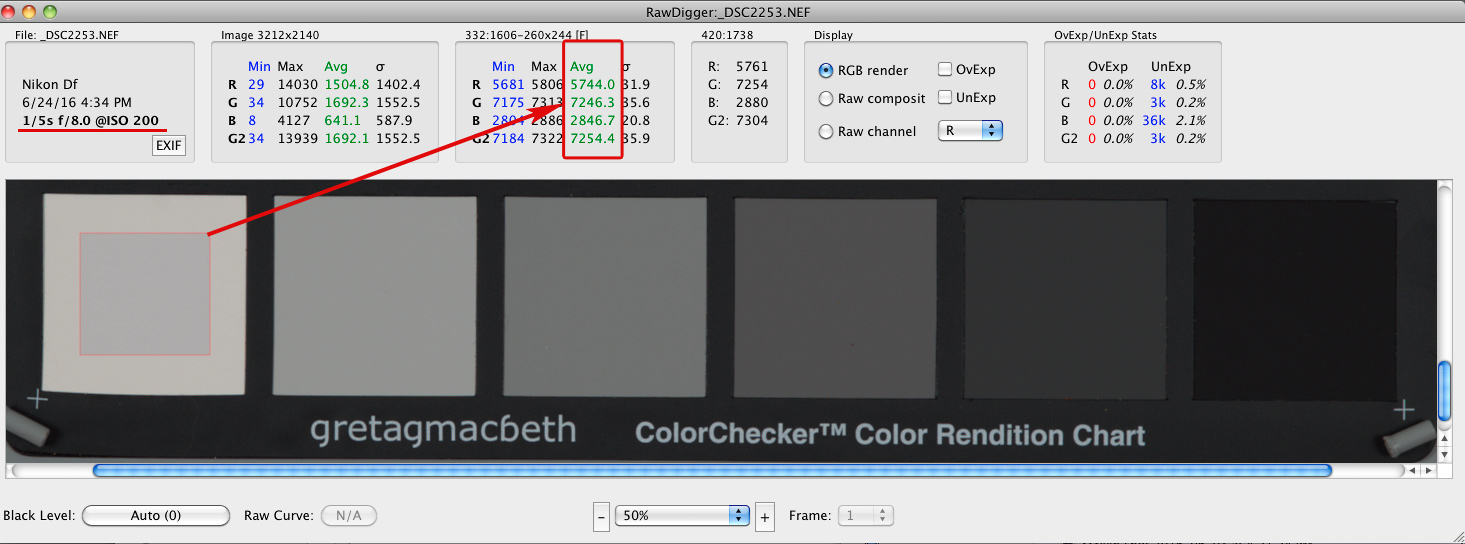Select the RGB render radio button
Screen dimensions: 1465x544
[x=826, y=71]
